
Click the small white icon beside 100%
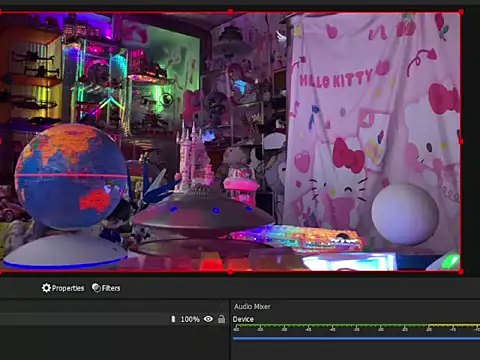click(173, 319)
